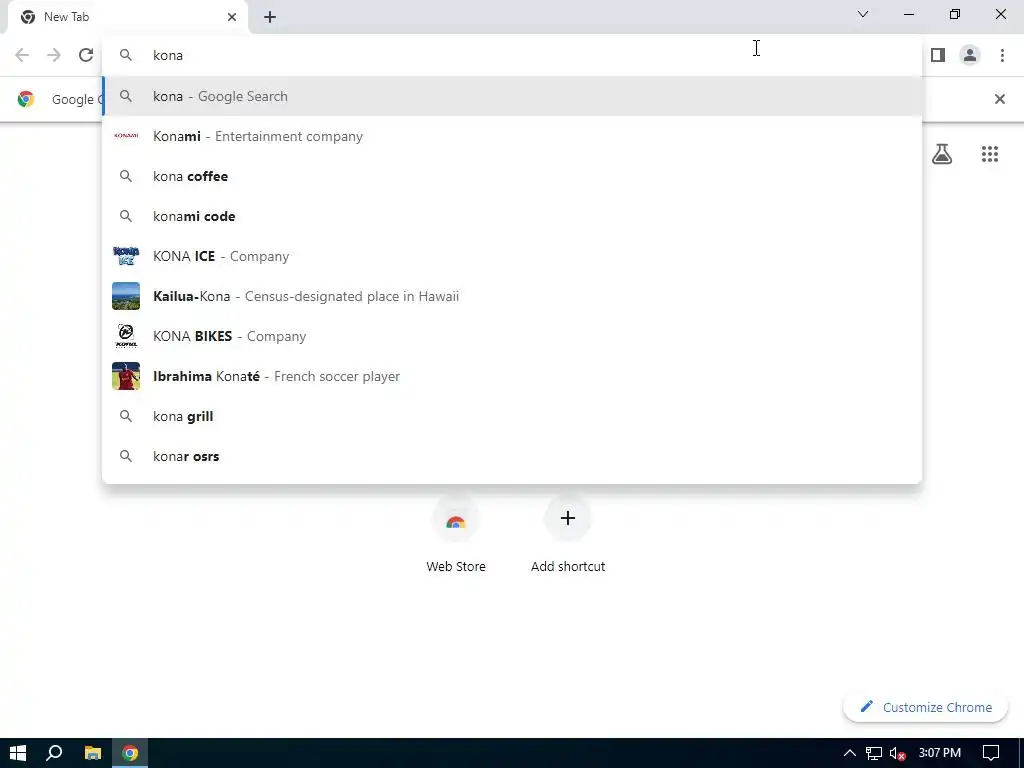This screenshot has width=1024, height=768.
Task: Go back using the back arrow
Action: click(22, 55)
